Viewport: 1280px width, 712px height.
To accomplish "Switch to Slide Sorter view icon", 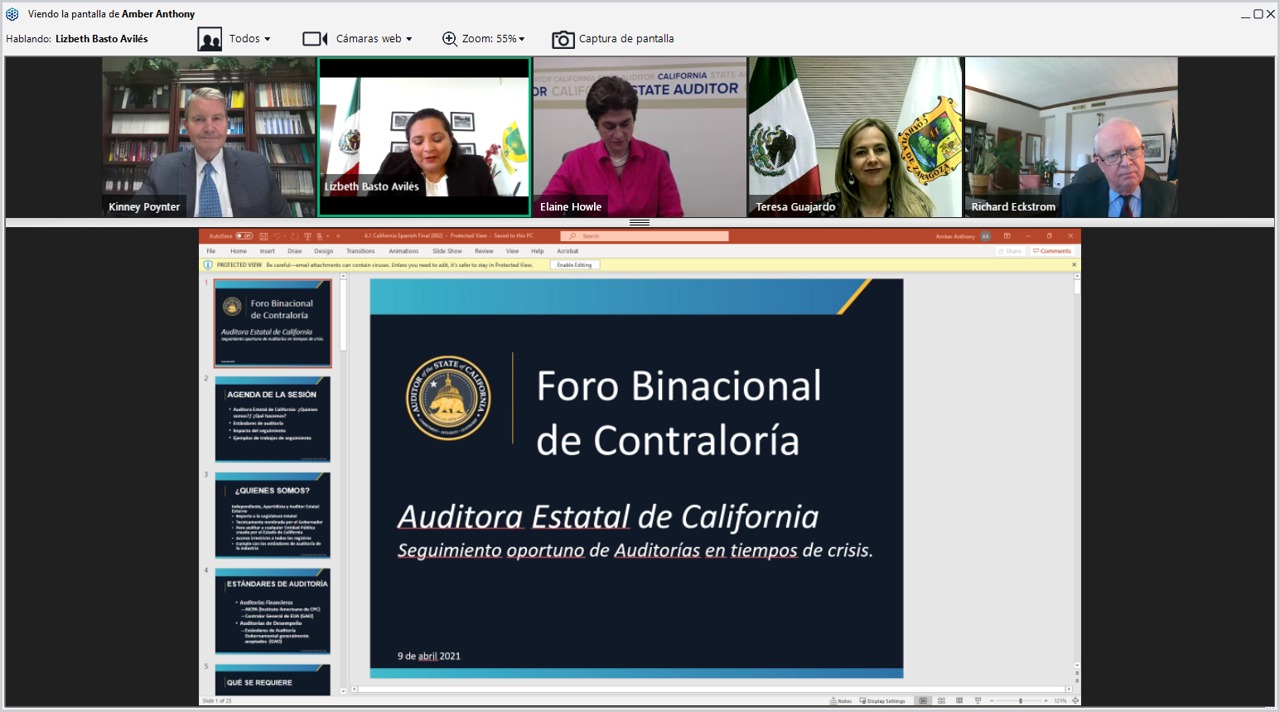I will (x=940, y=701).
